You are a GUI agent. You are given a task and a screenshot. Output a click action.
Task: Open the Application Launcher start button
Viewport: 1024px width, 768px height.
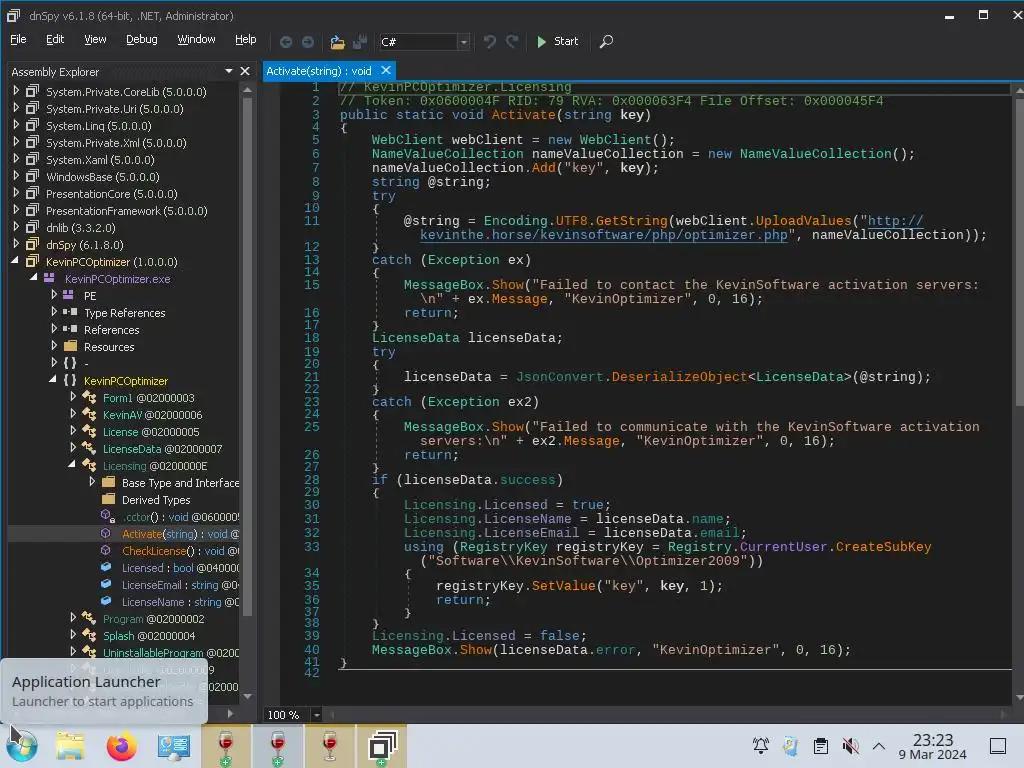click(x=22, y=746)
